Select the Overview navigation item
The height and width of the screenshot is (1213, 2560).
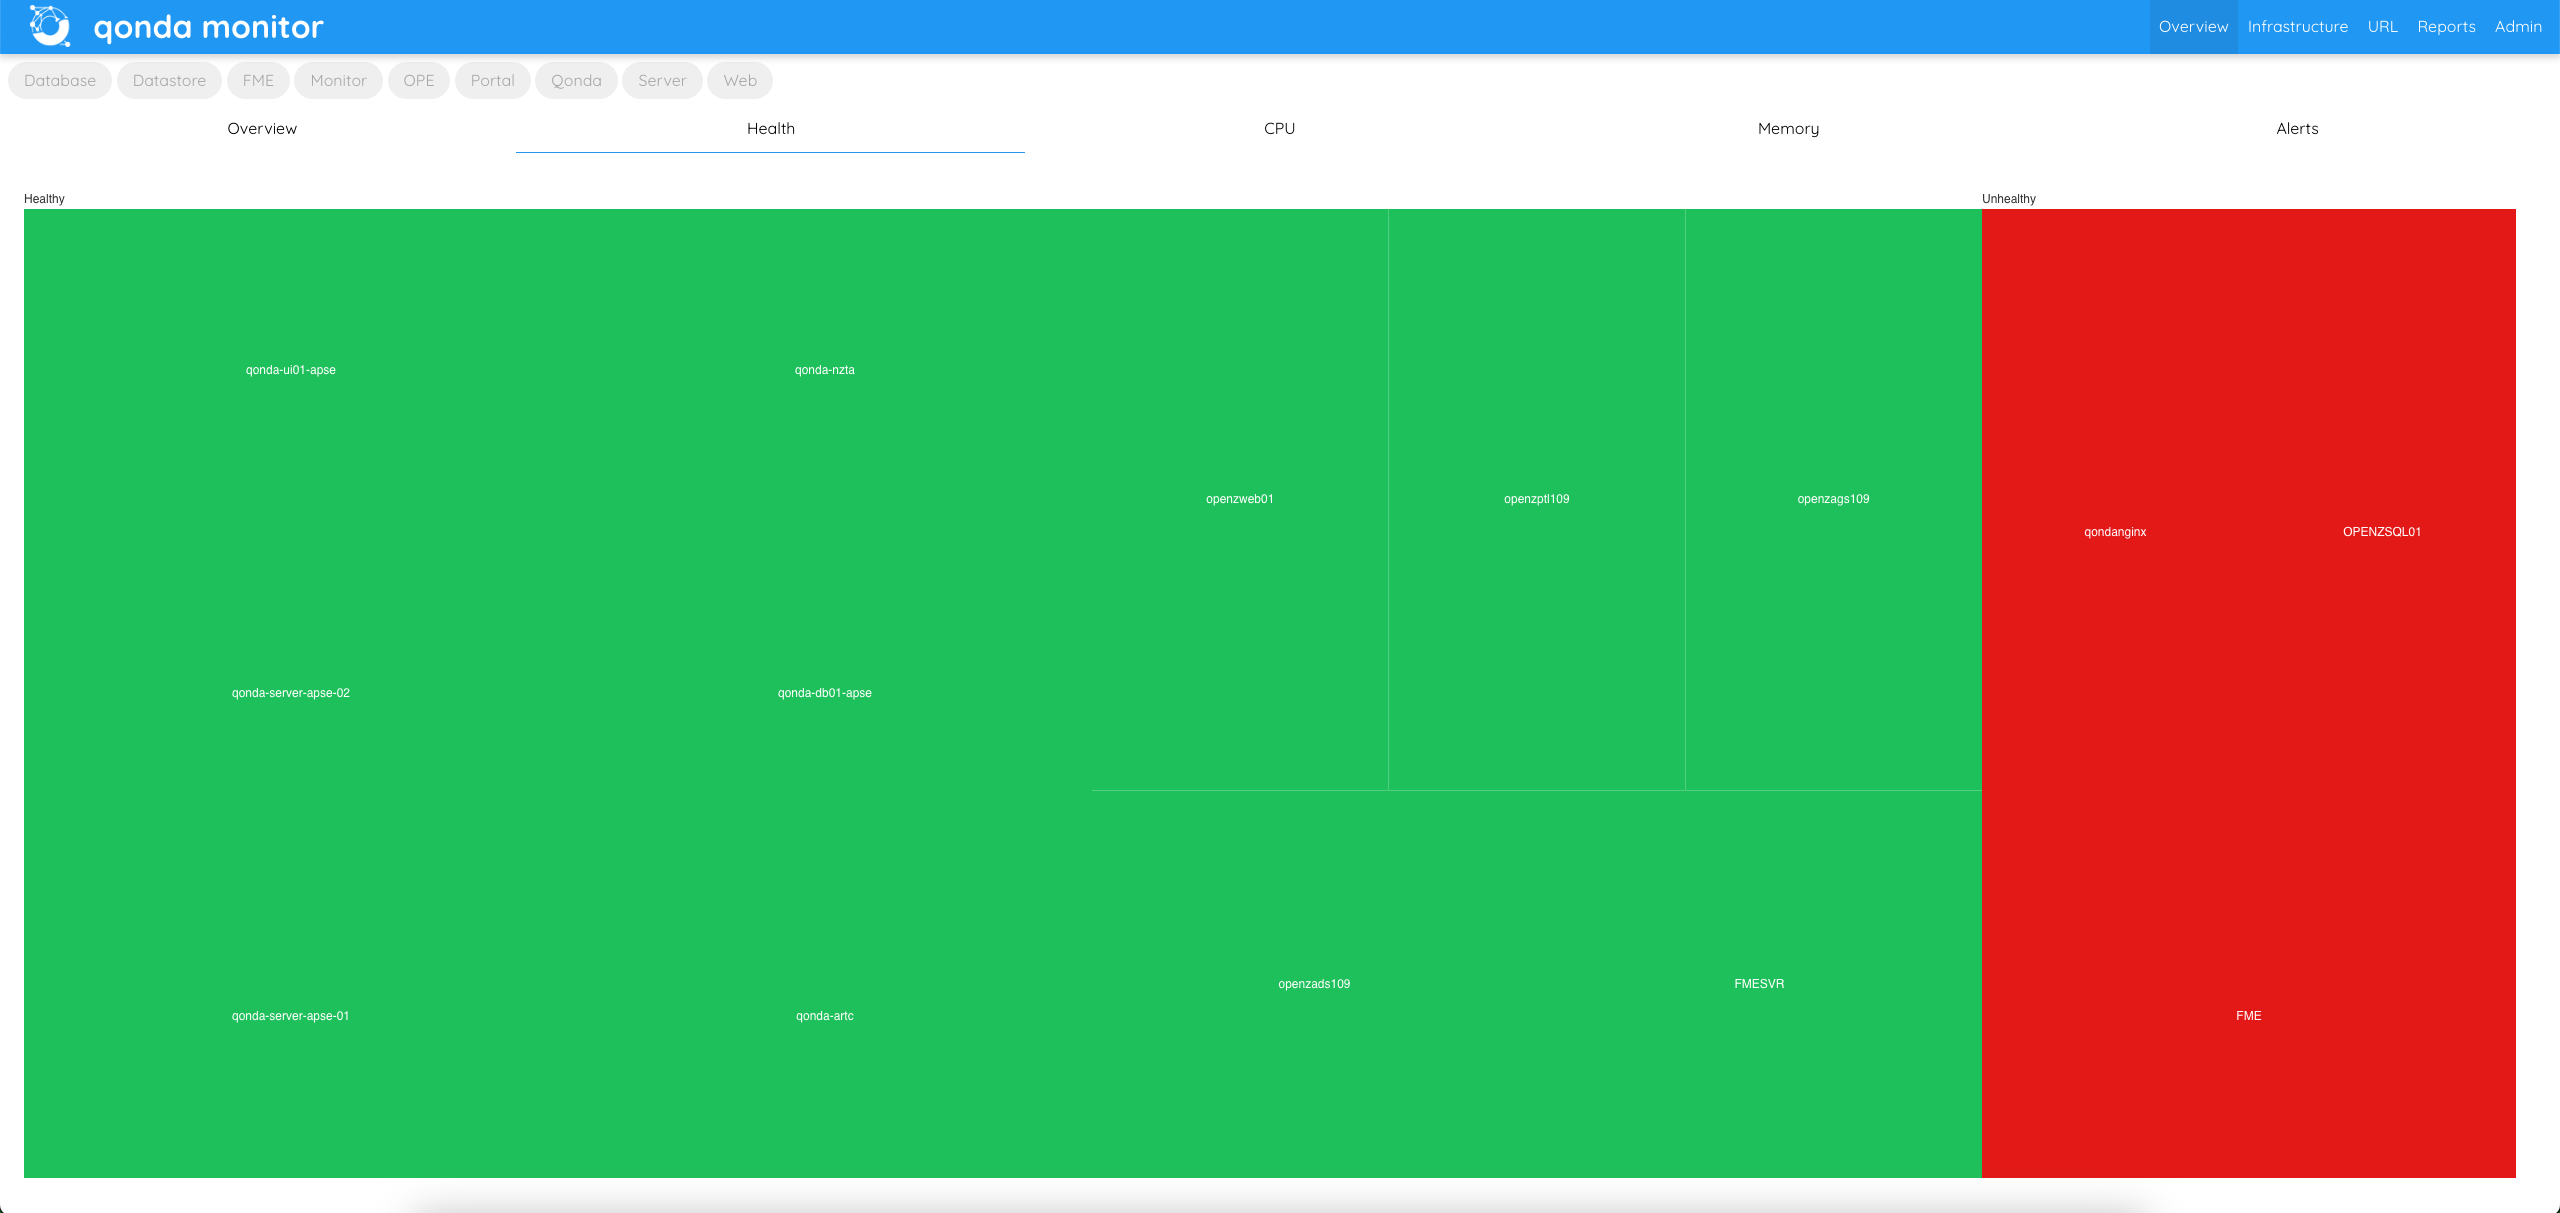[x=2194, y=26]
